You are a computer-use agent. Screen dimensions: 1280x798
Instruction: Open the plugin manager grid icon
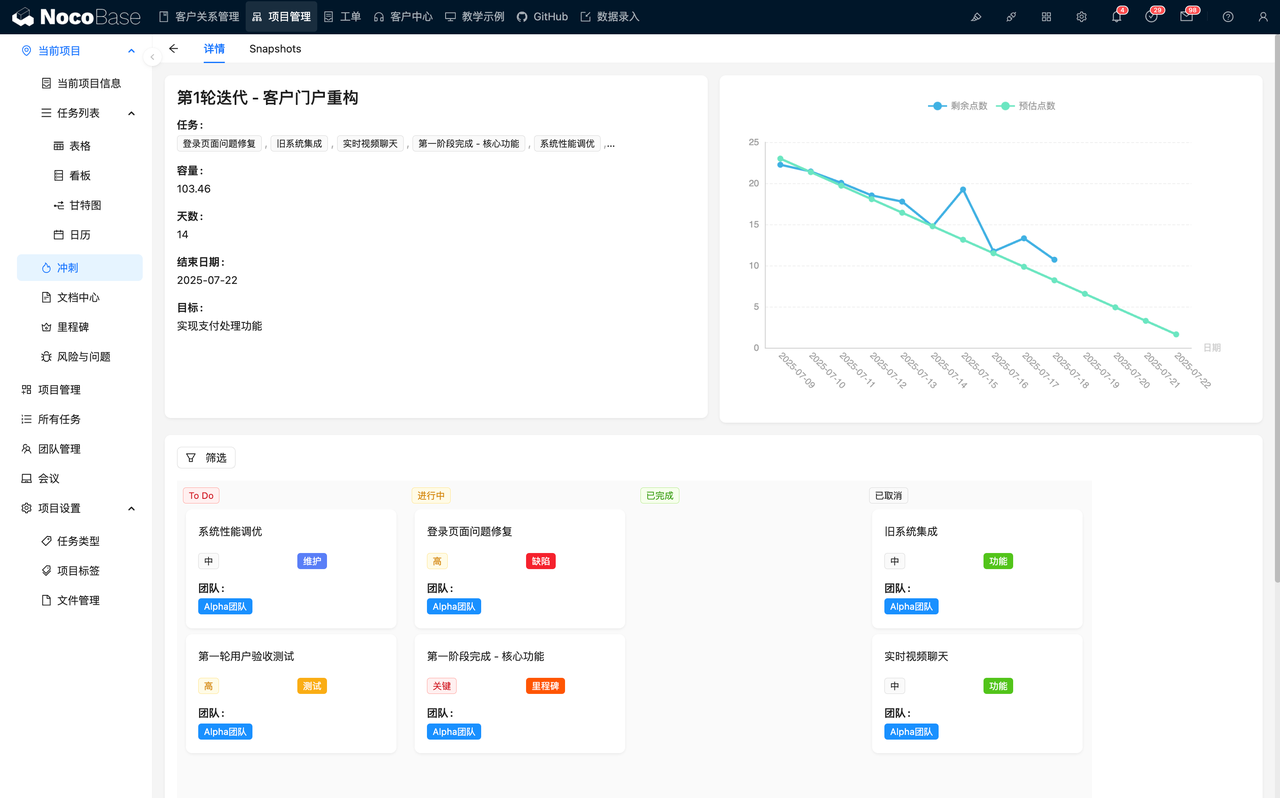tap(1046, 17)
